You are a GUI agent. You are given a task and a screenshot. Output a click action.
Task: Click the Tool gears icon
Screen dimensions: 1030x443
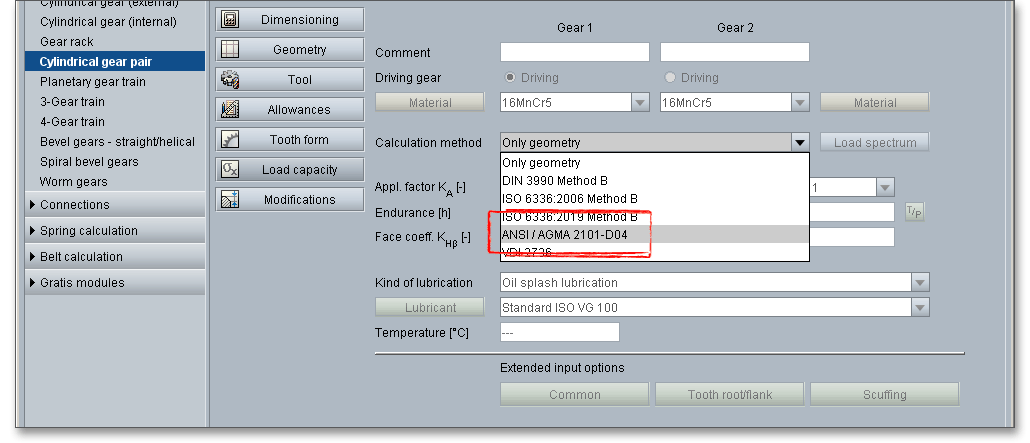tap(230, 79)
